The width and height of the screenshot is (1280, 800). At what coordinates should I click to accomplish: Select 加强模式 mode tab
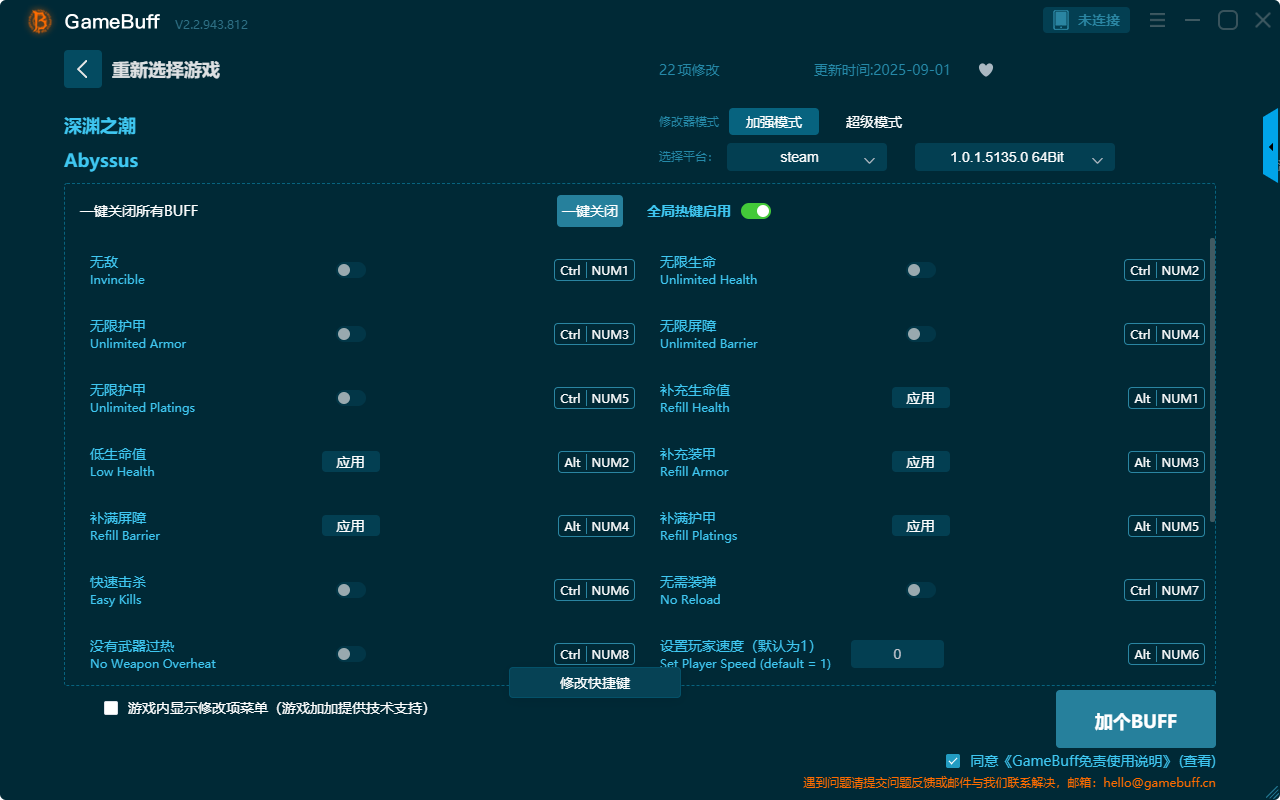(x=774, y=122)
